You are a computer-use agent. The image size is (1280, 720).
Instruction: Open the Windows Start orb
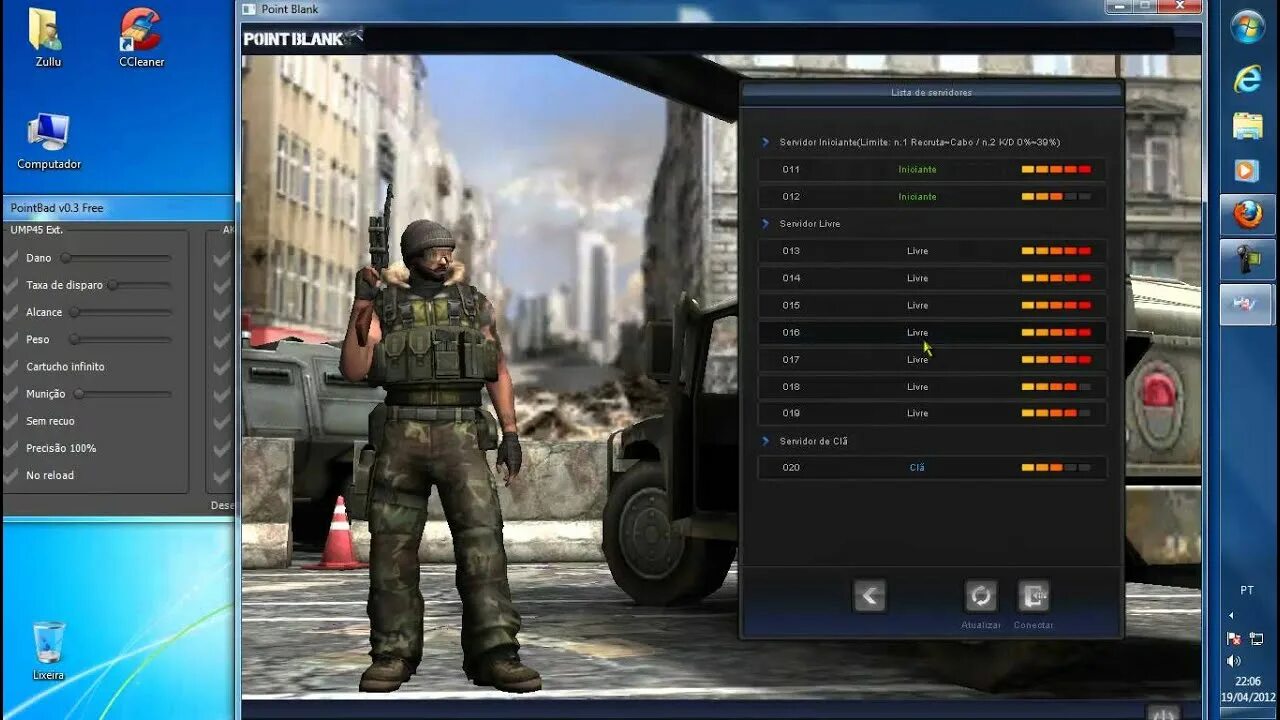(1247, 27)
